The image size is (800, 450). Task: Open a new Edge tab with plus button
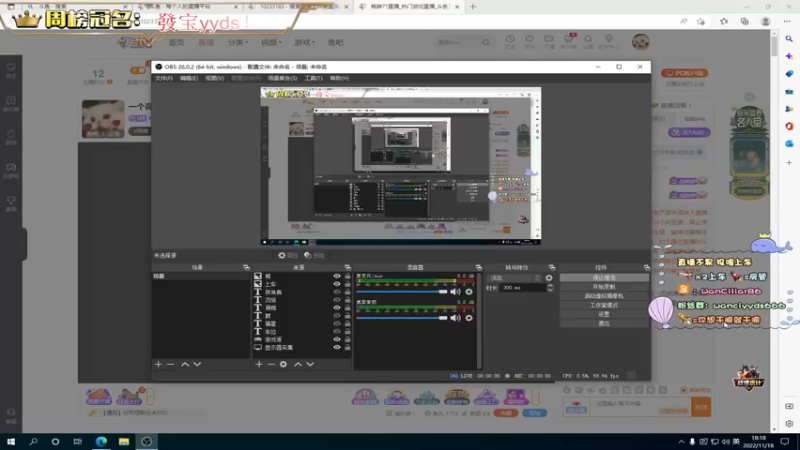473,7
